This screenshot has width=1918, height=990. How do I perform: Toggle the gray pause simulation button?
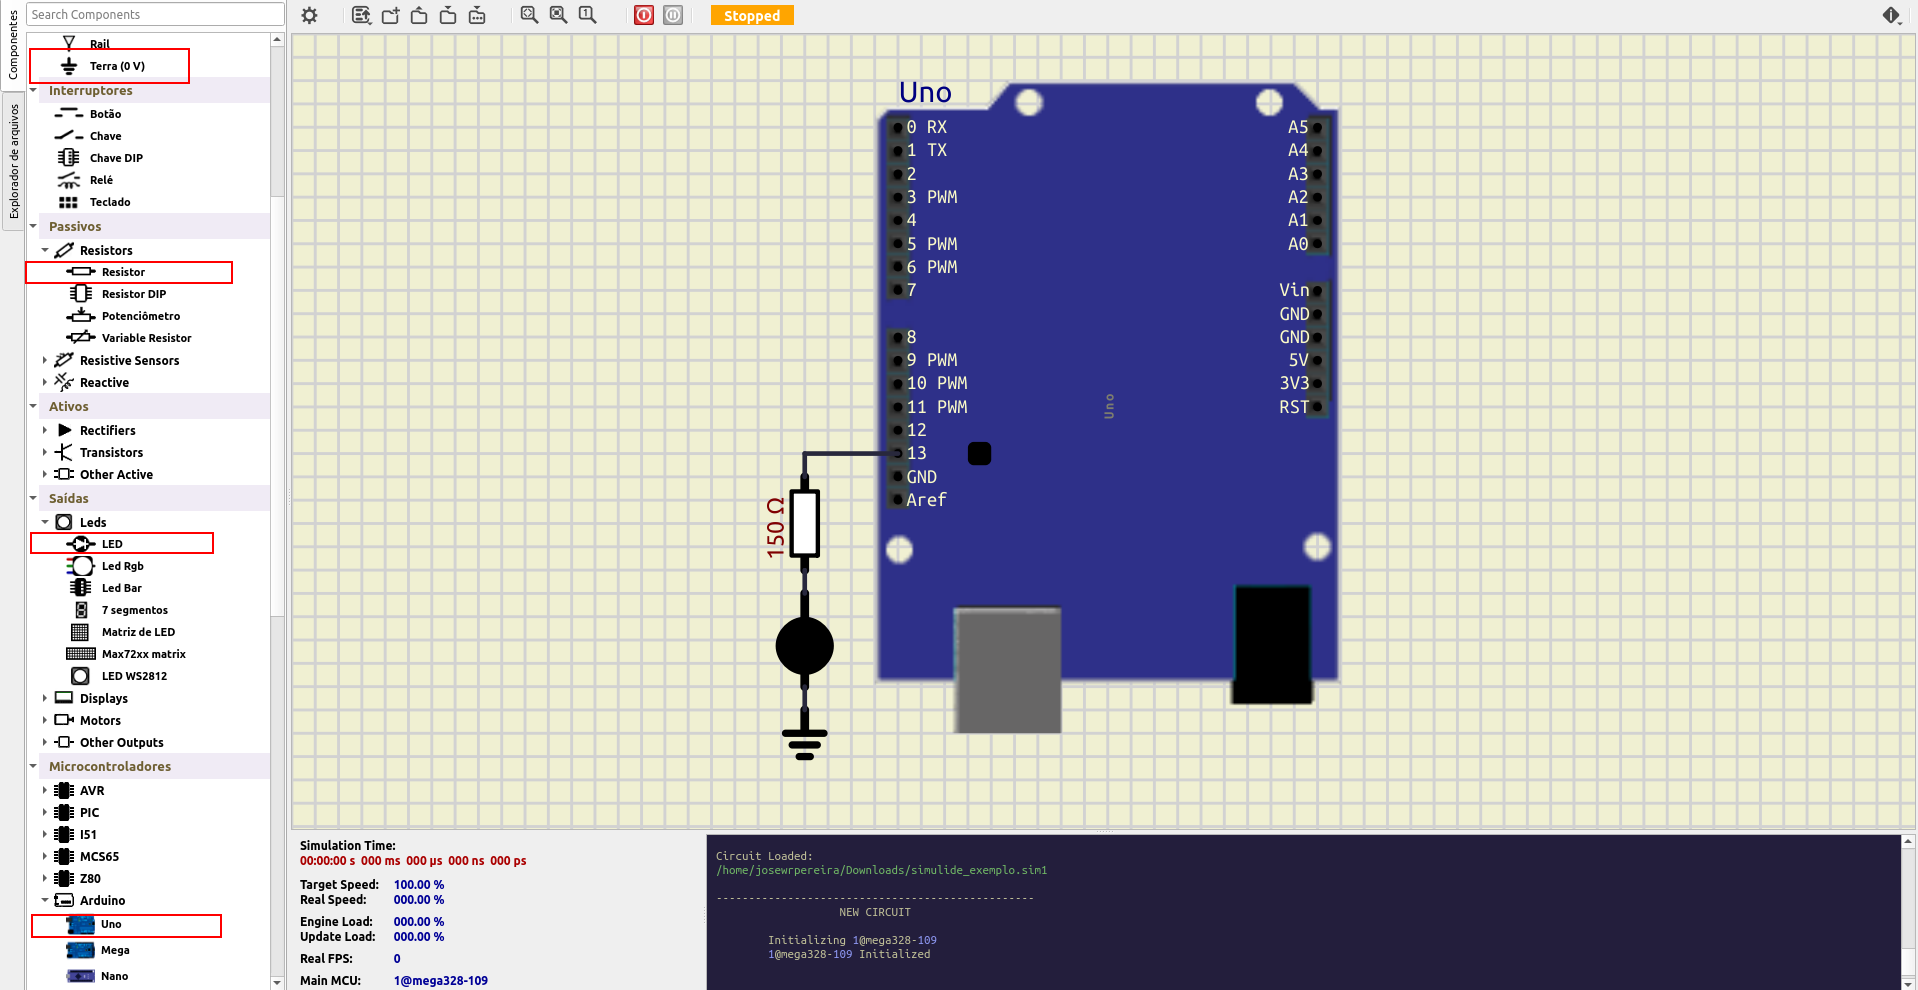click(673, 15)
